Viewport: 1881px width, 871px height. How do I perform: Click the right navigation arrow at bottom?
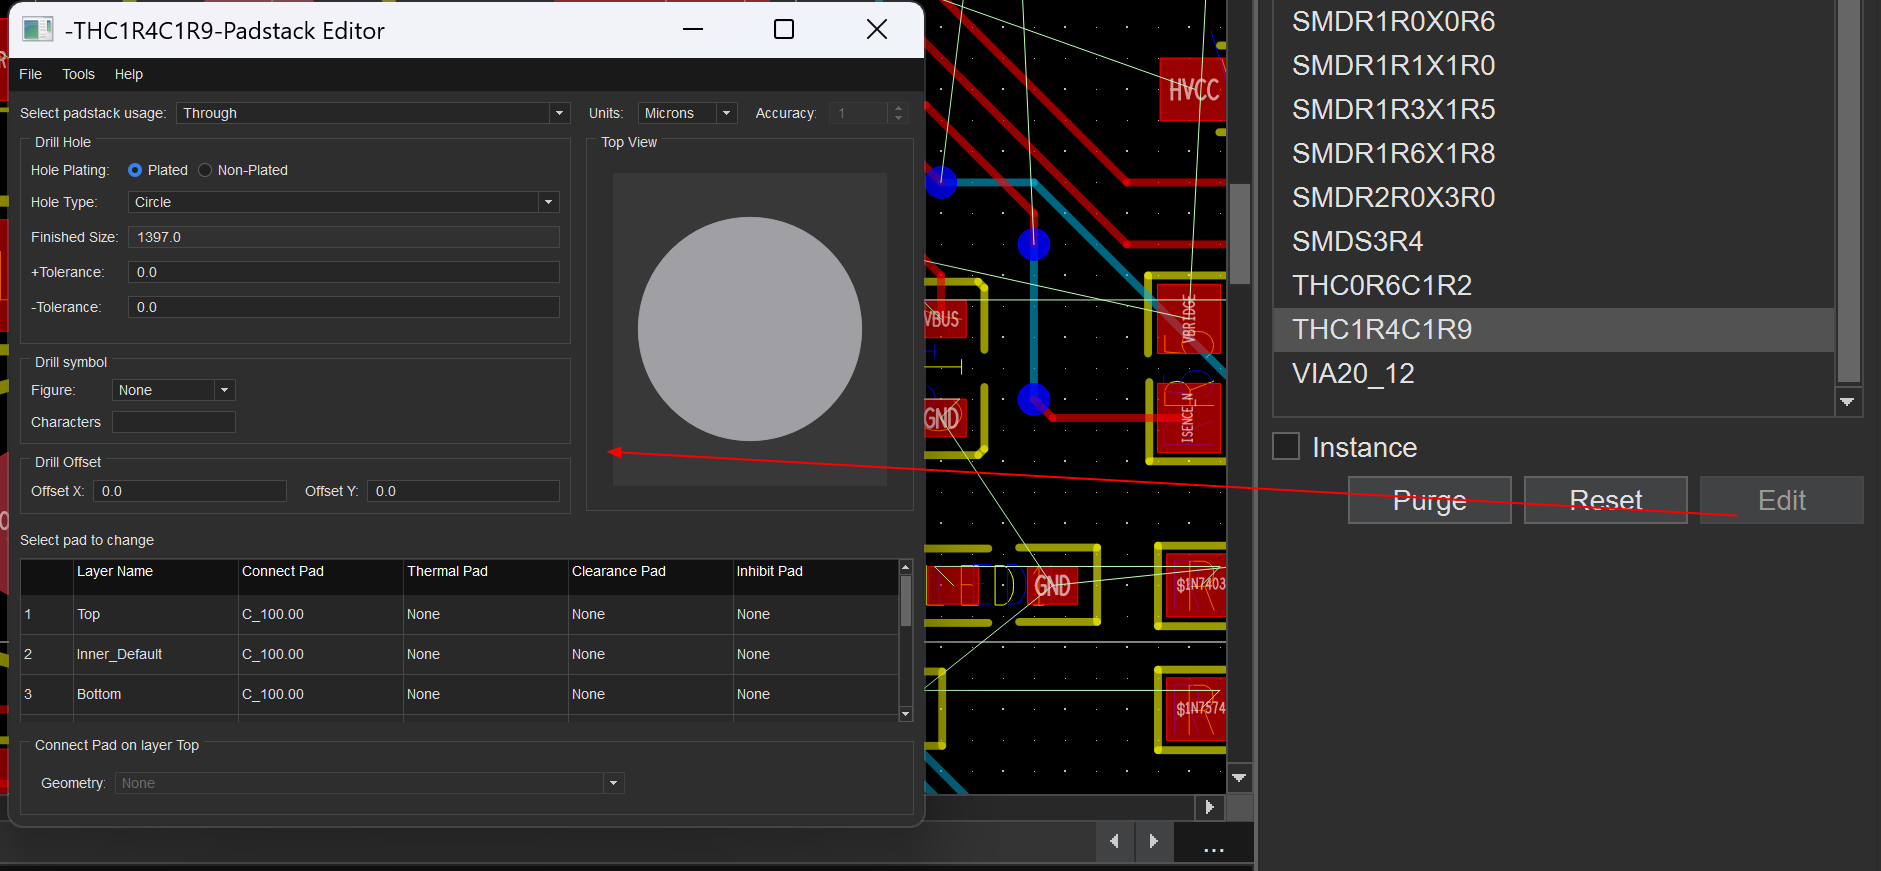coord(1153,841)
